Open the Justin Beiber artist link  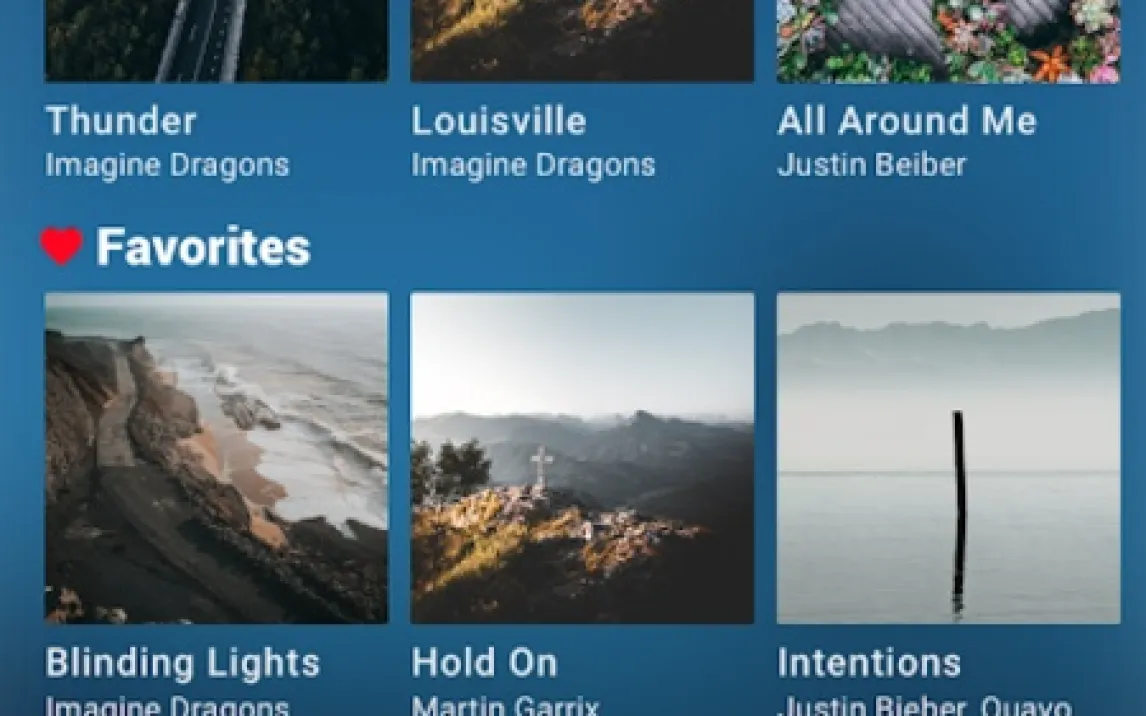point(872,165)
